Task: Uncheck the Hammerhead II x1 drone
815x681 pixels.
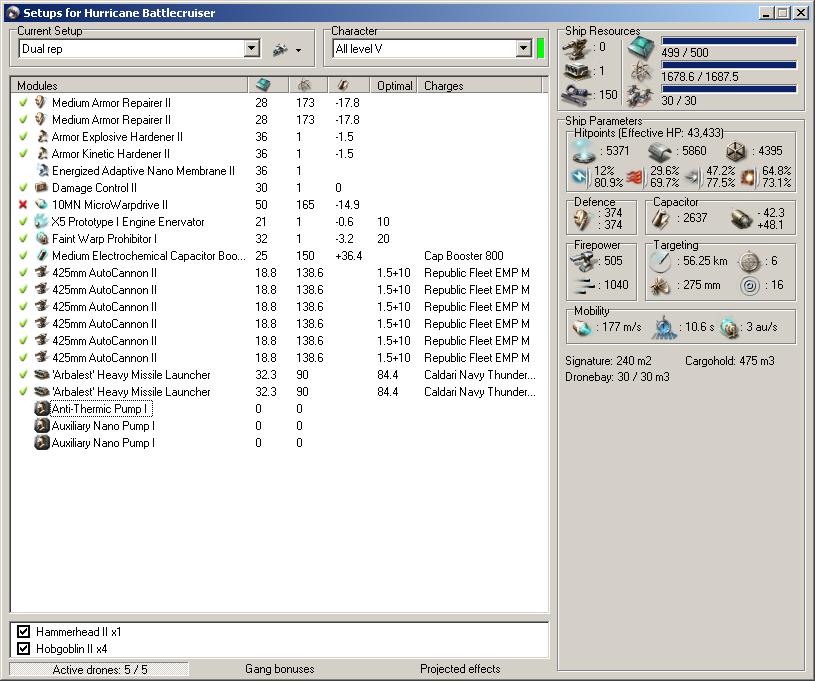Action: (24, 632)
